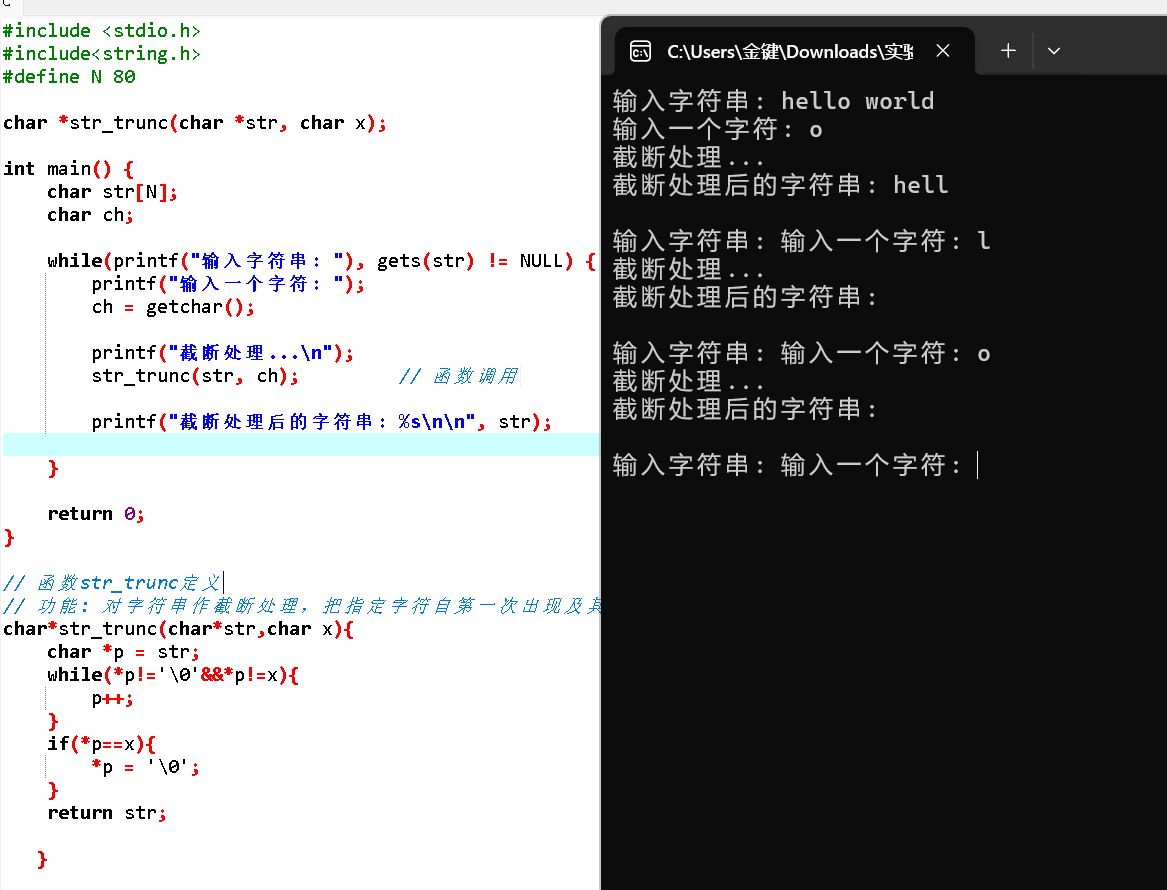Place cursor at the terminal input prompt
1167x890 pixels.
[x=977, y=465]
